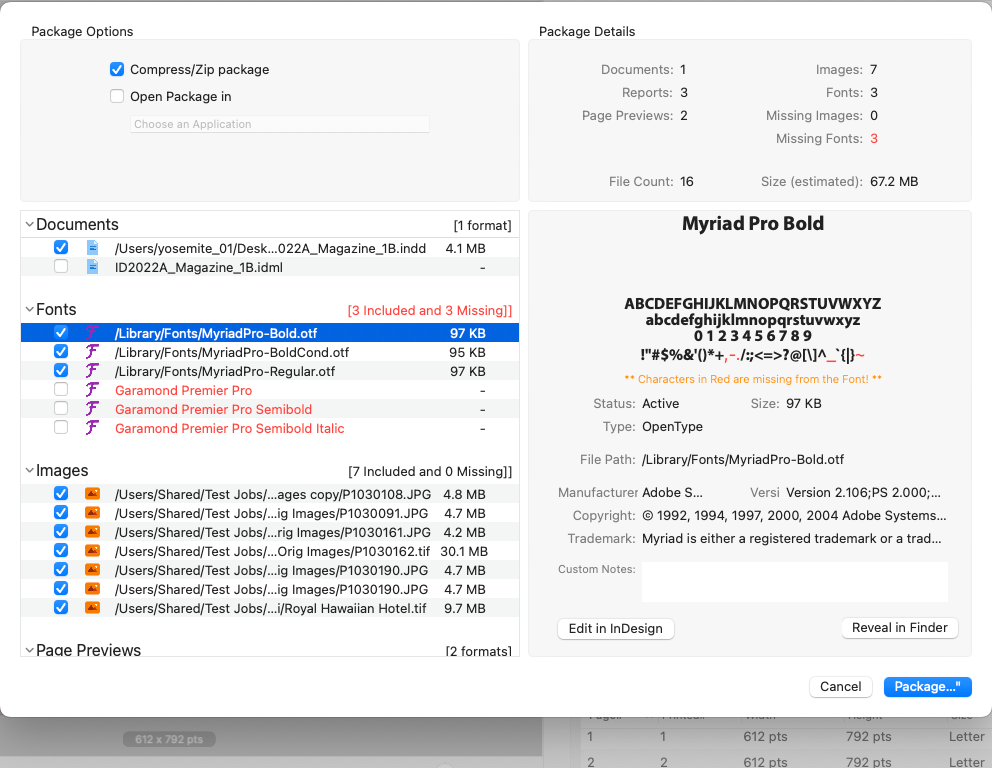Disable the Compress/Zip package checkbox
This screenshot has height=768, width=992.
pos(117,69)
